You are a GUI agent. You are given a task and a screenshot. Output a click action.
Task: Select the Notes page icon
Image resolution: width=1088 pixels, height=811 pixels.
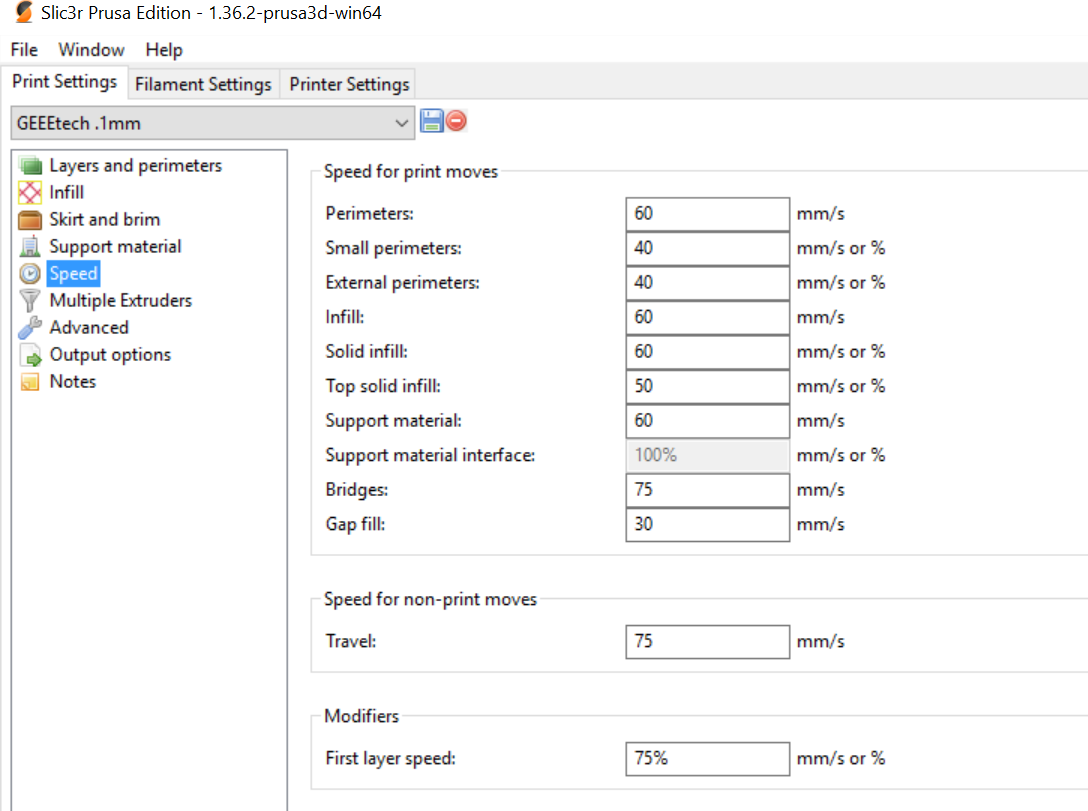click(x=30, y=382)
